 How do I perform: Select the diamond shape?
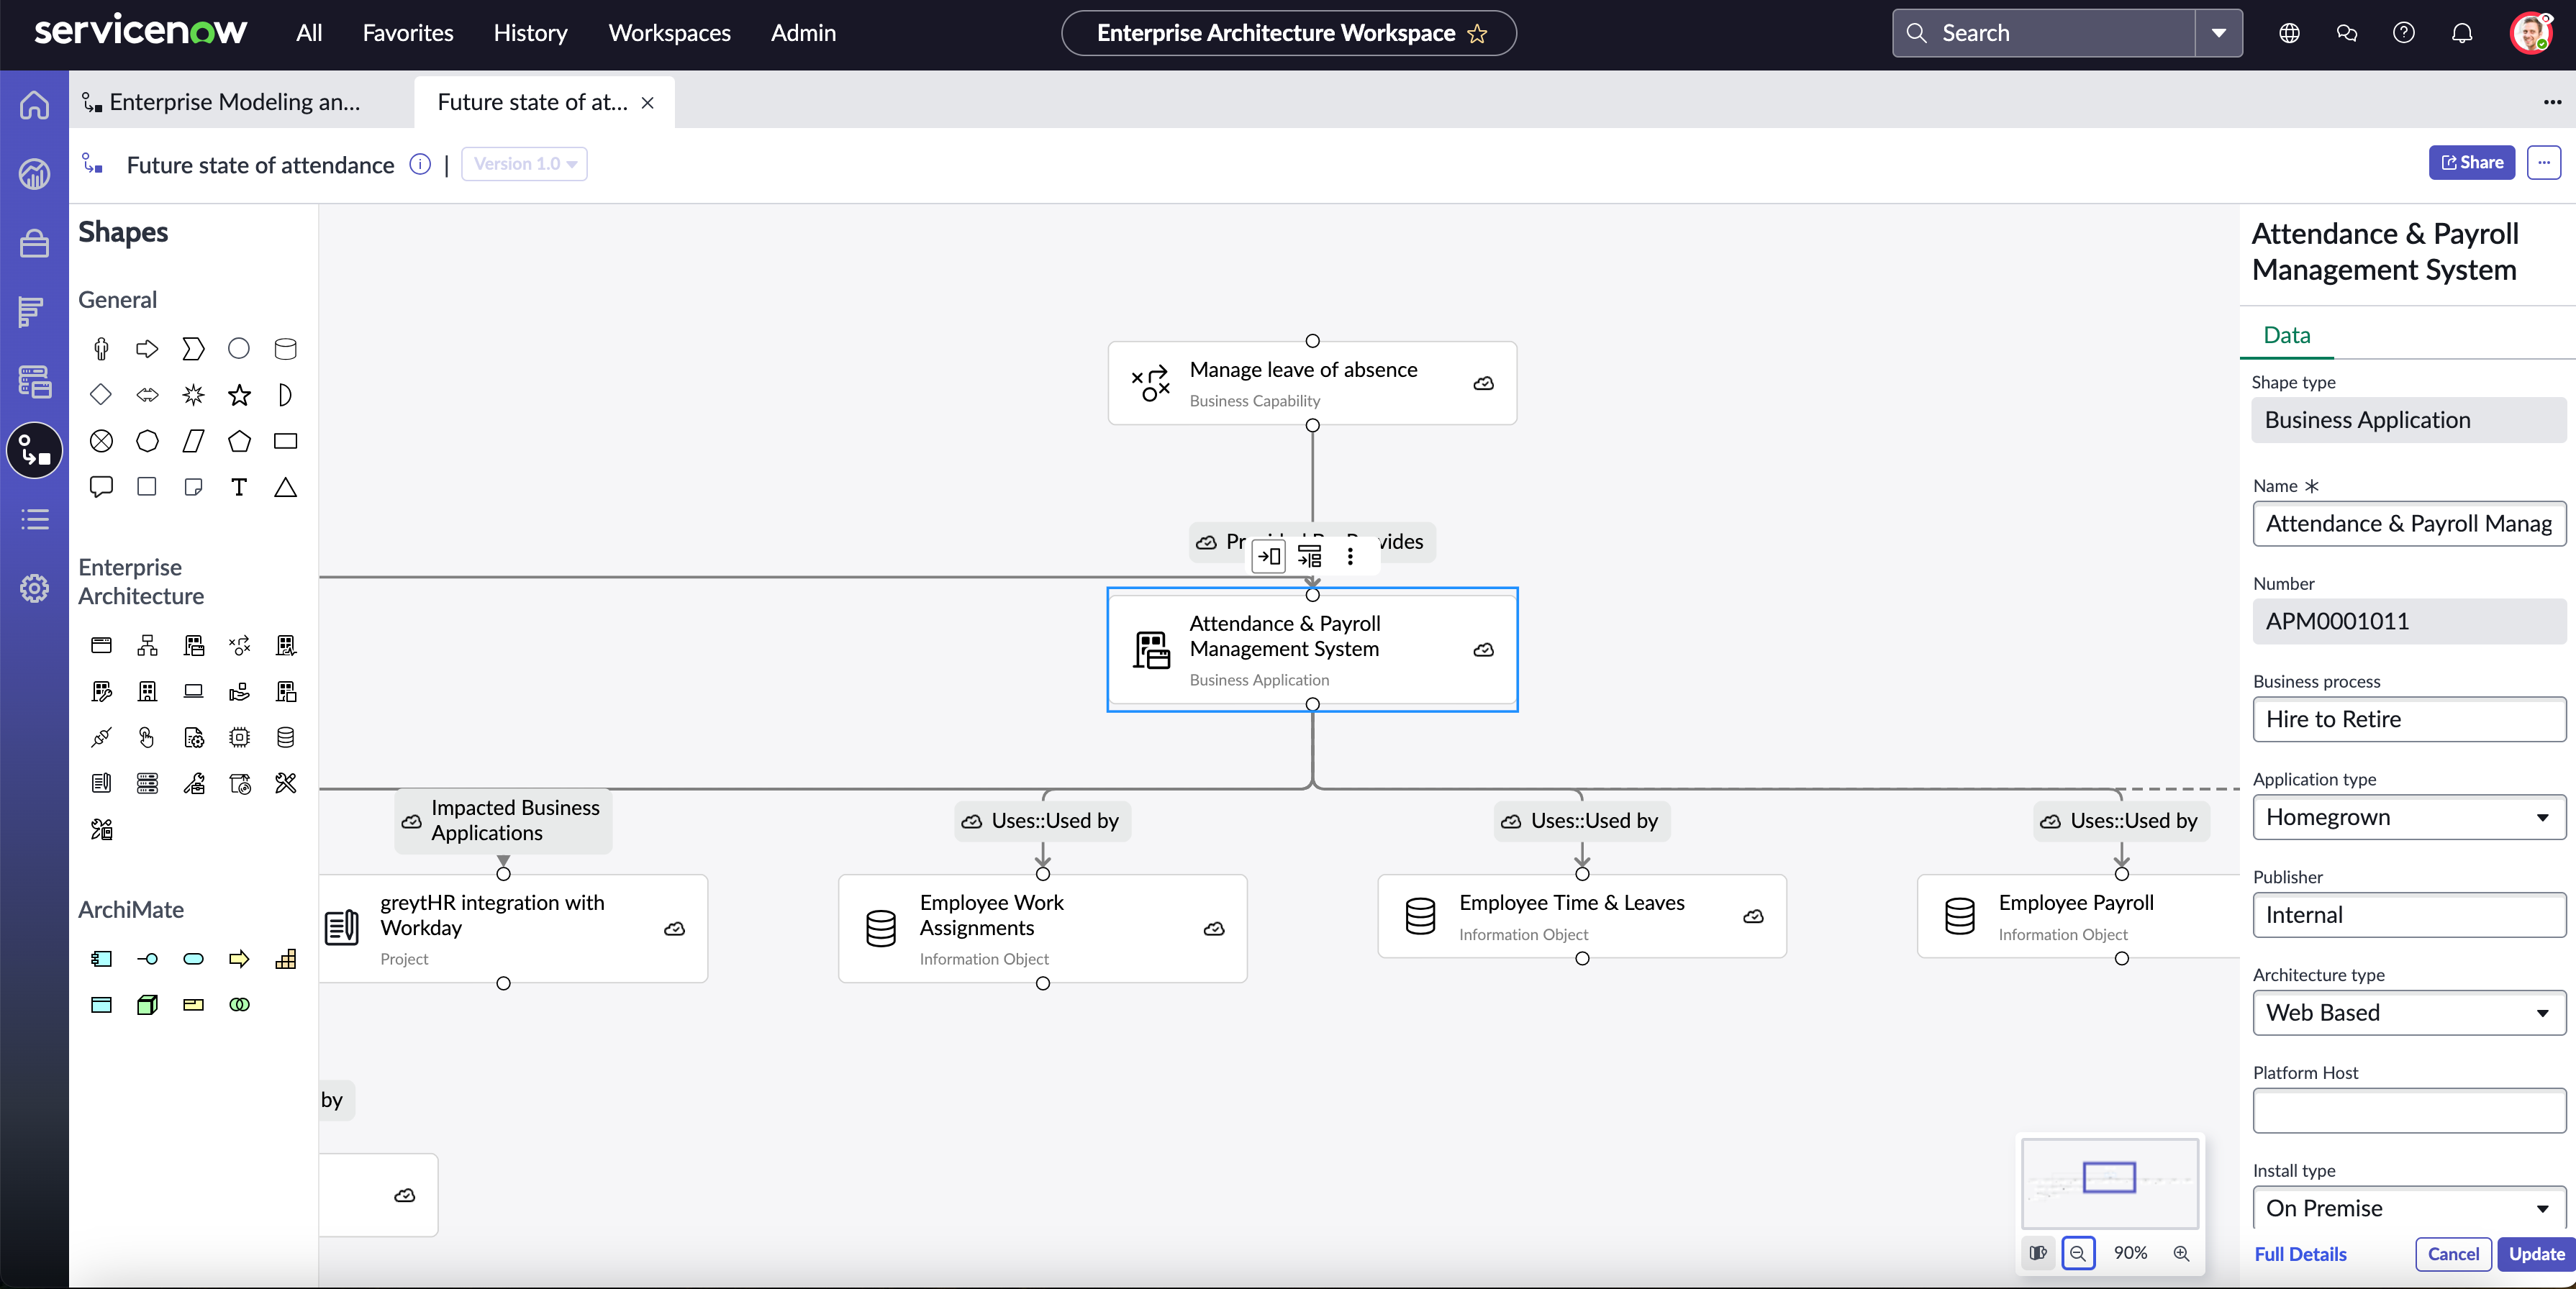pos(101,395)
